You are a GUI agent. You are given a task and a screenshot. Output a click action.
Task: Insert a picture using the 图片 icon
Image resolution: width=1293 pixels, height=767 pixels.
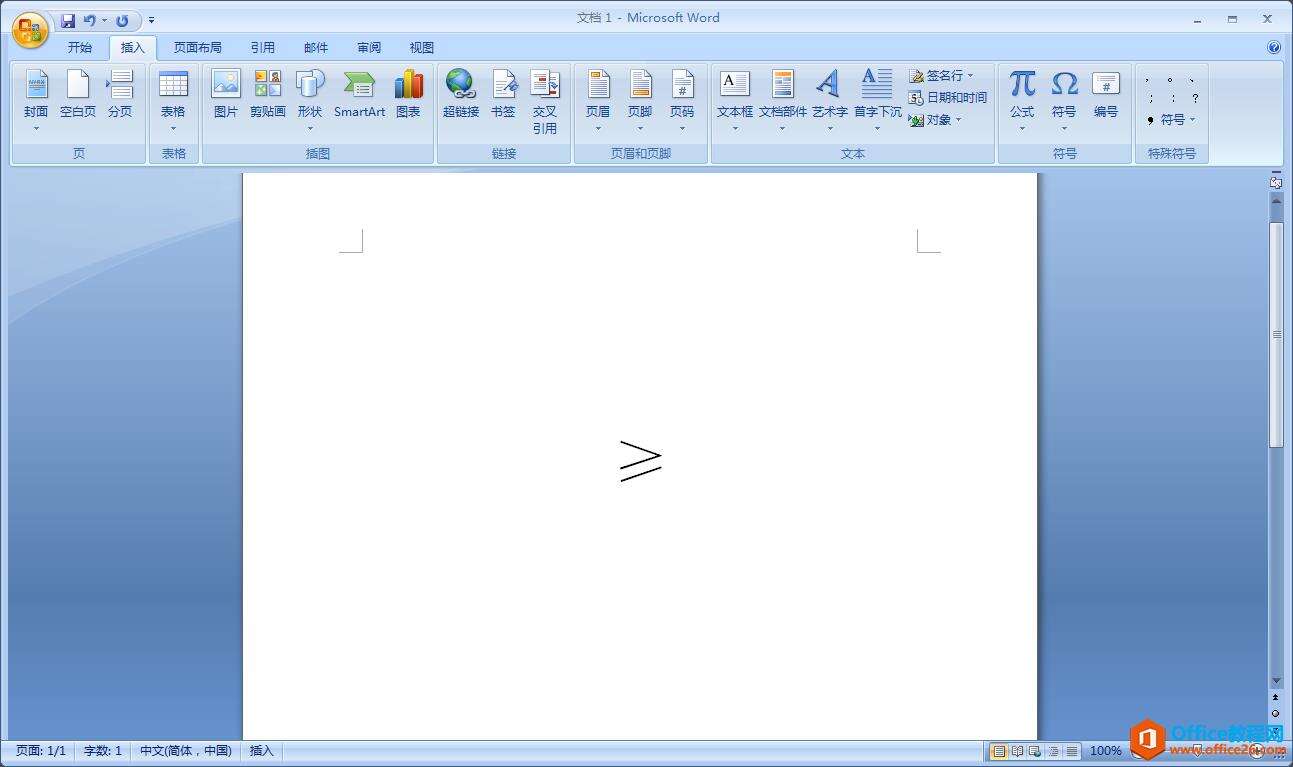coord(226,95)
